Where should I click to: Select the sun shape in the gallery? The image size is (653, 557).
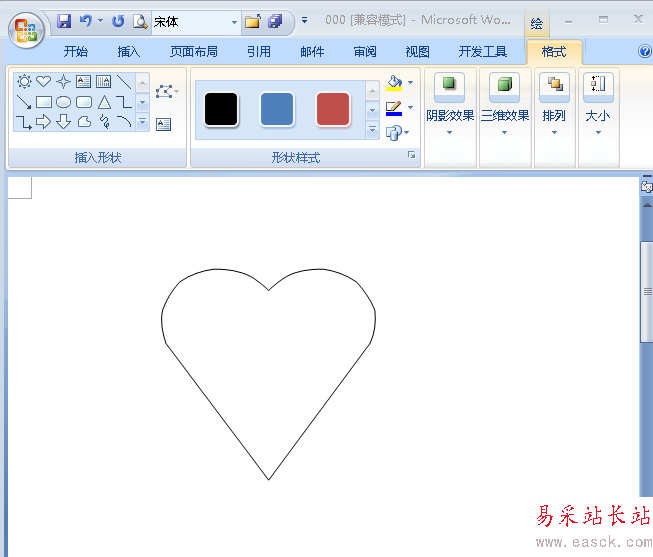click(x=24, y=81)
